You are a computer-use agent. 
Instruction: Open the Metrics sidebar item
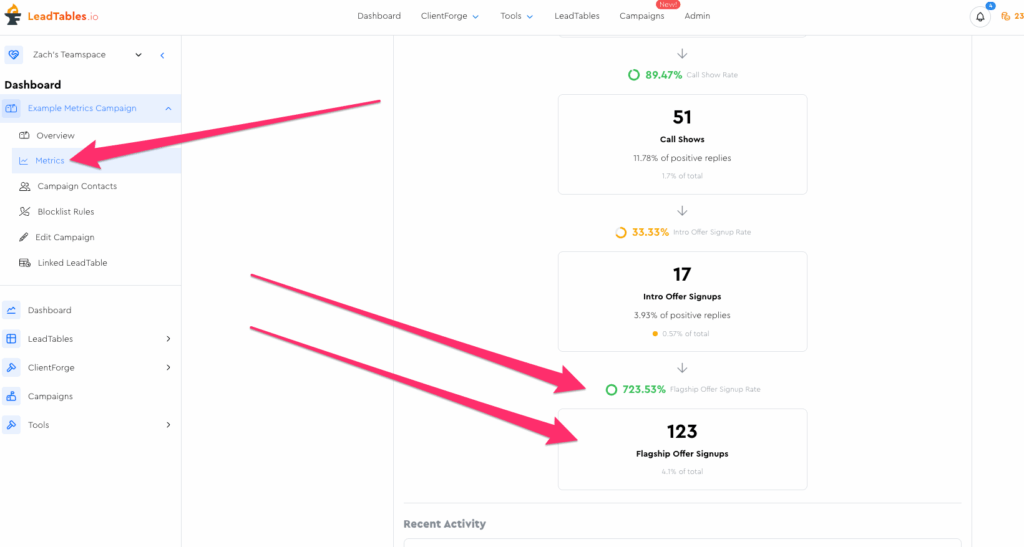click(x=49, y=160)
